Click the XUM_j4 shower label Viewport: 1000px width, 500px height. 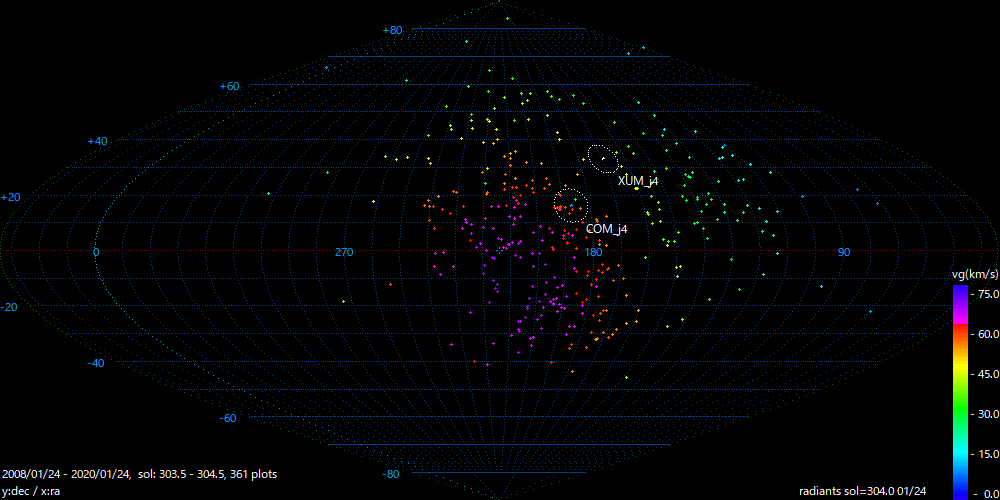pos(638,181)
